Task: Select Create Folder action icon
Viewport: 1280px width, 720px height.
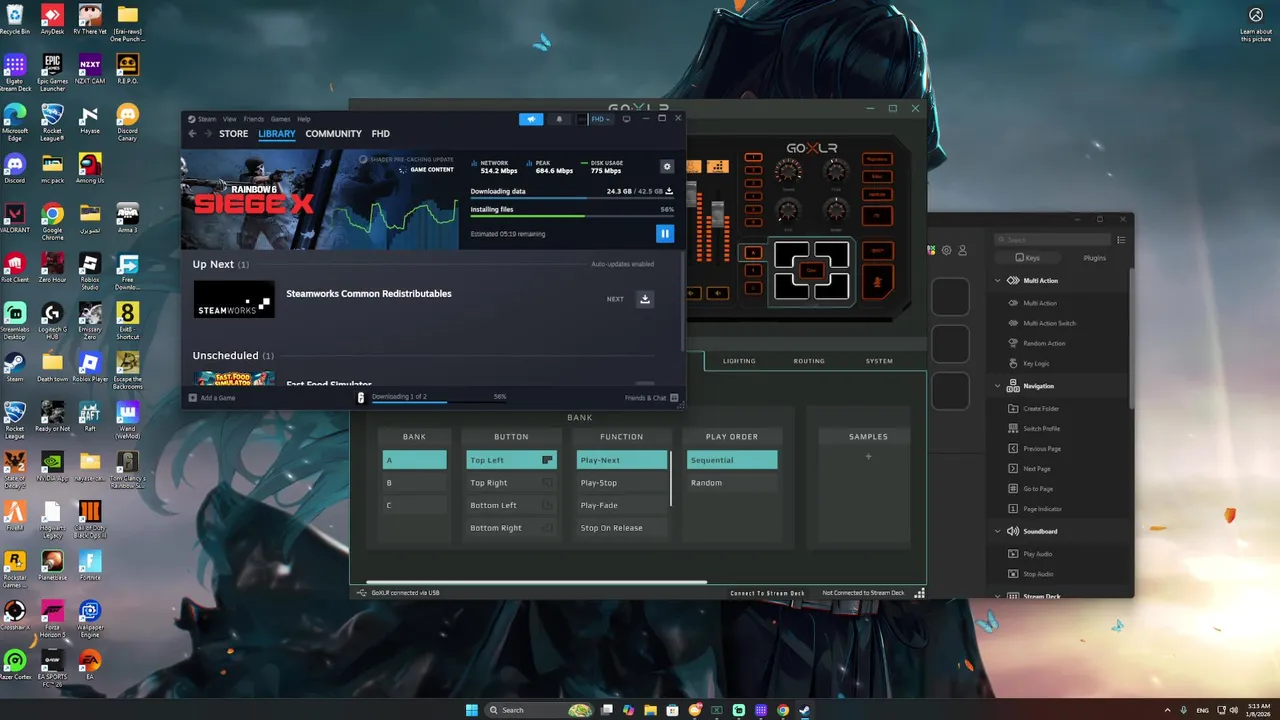Action: tap(1013, 408)
